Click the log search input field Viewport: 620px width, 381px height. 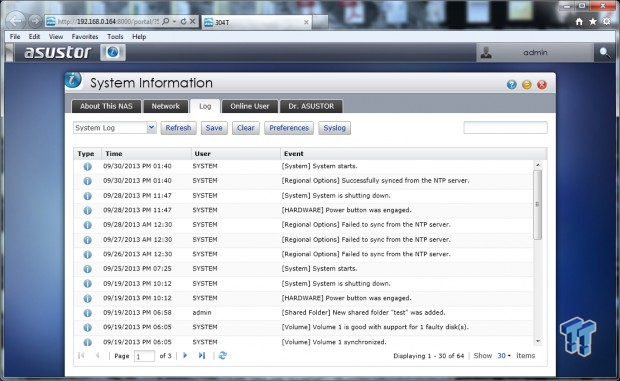click(x=505, y=128)
